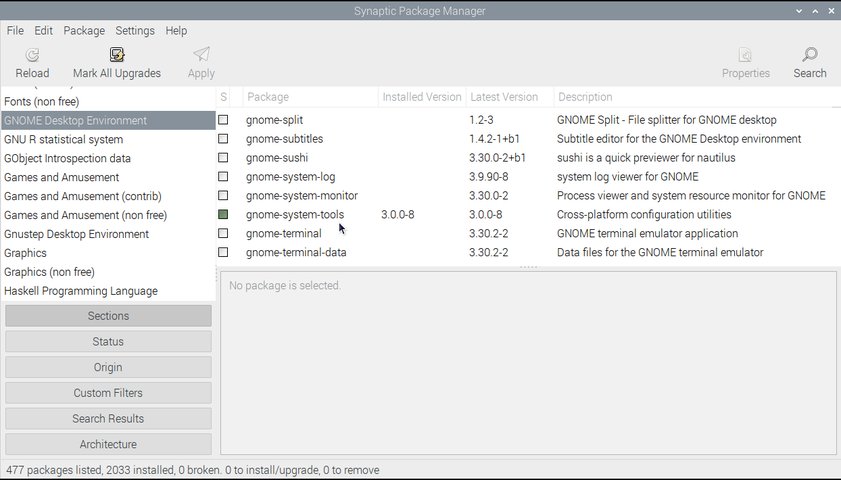Toggle the gnome-subtitles status checkbox
This screenshot has width=841, height=480.
point(223,138)
